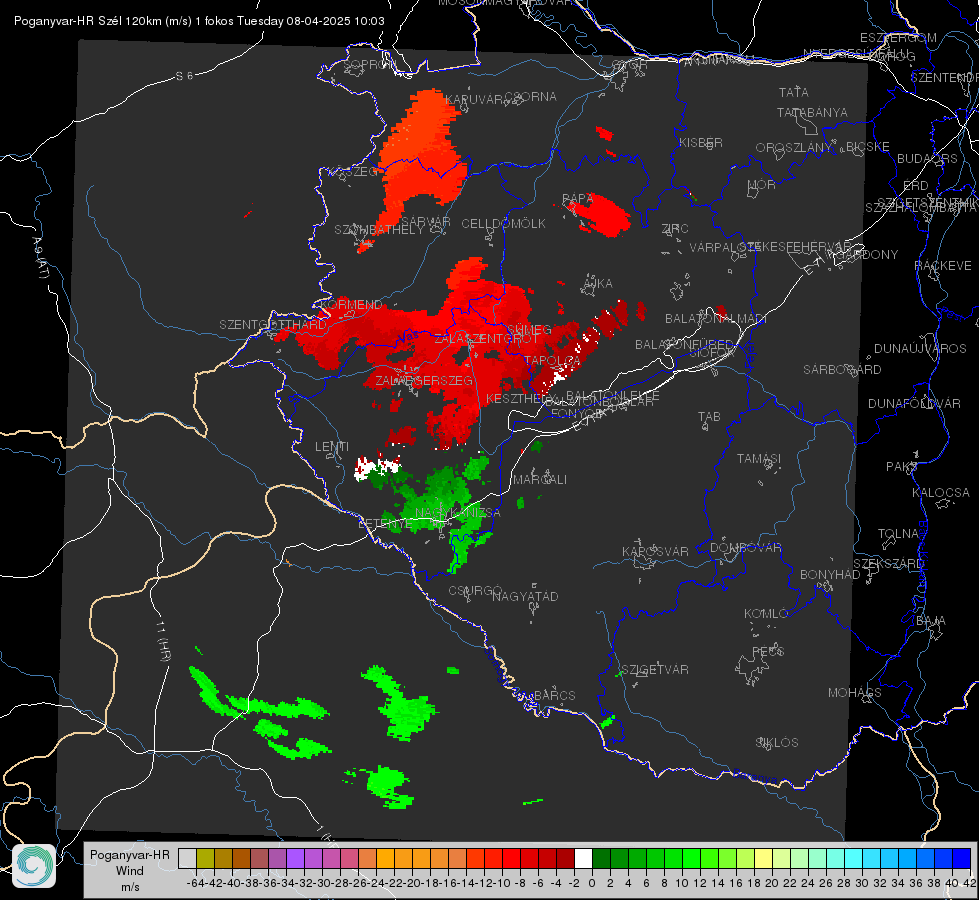Viewport: 979px width, 900px height.
Task: Click the 'Poganyvar-HR' legend label
Action: point(130,855)
